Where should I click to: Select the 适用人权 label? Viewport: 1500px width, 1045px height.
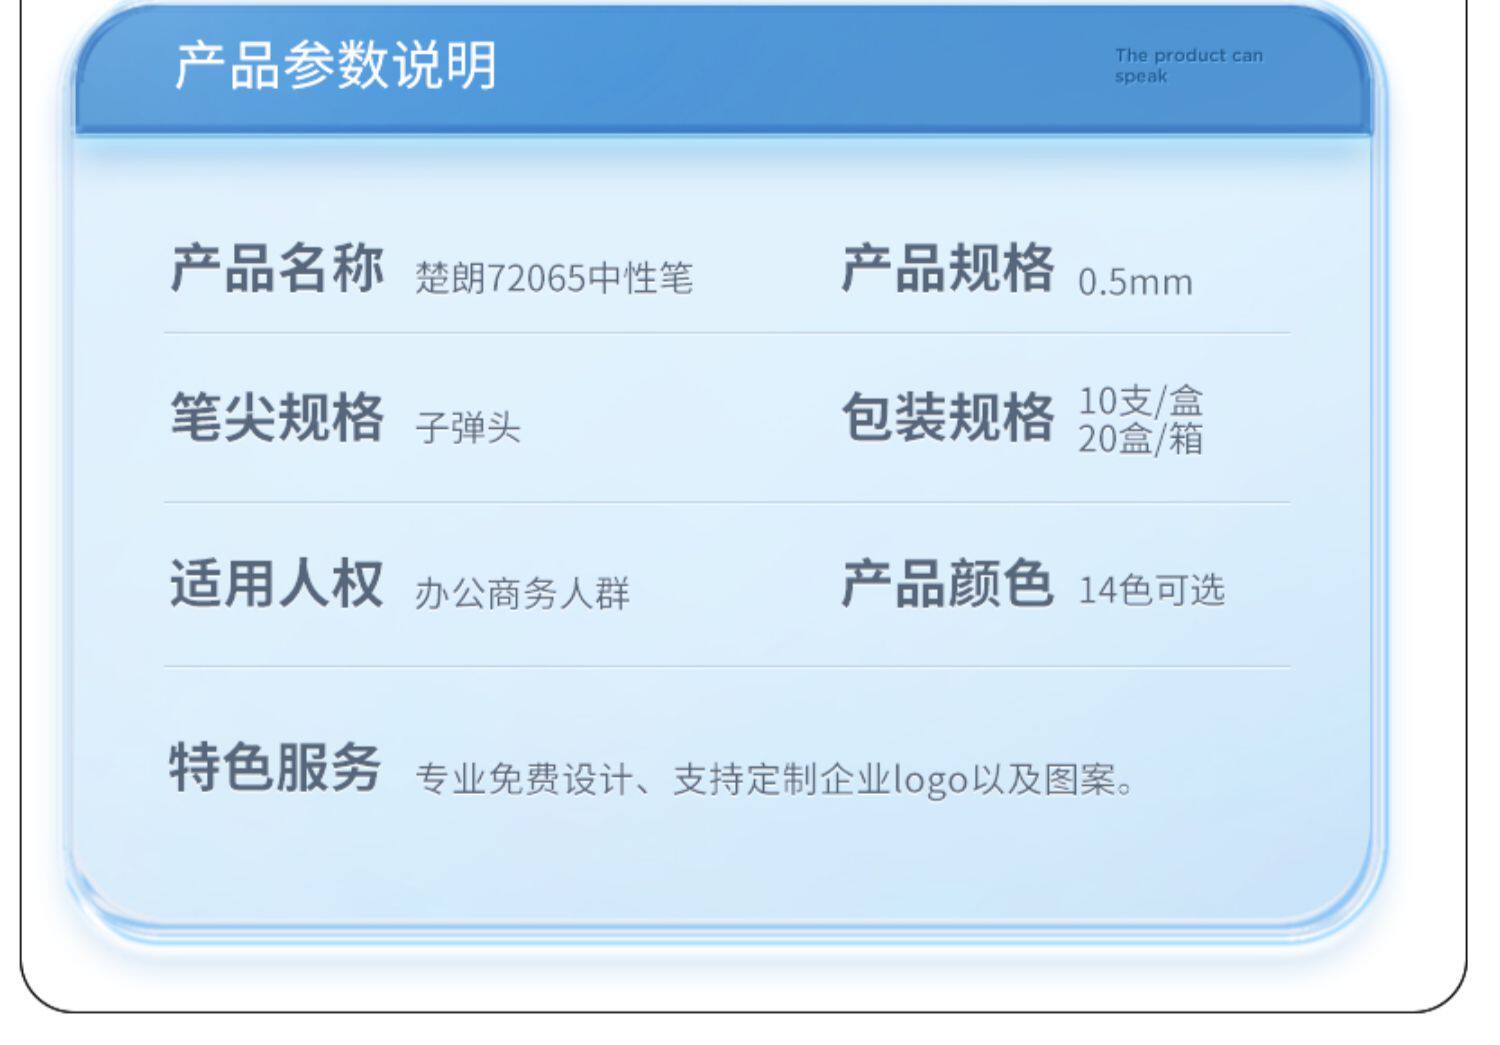point(277,583)
